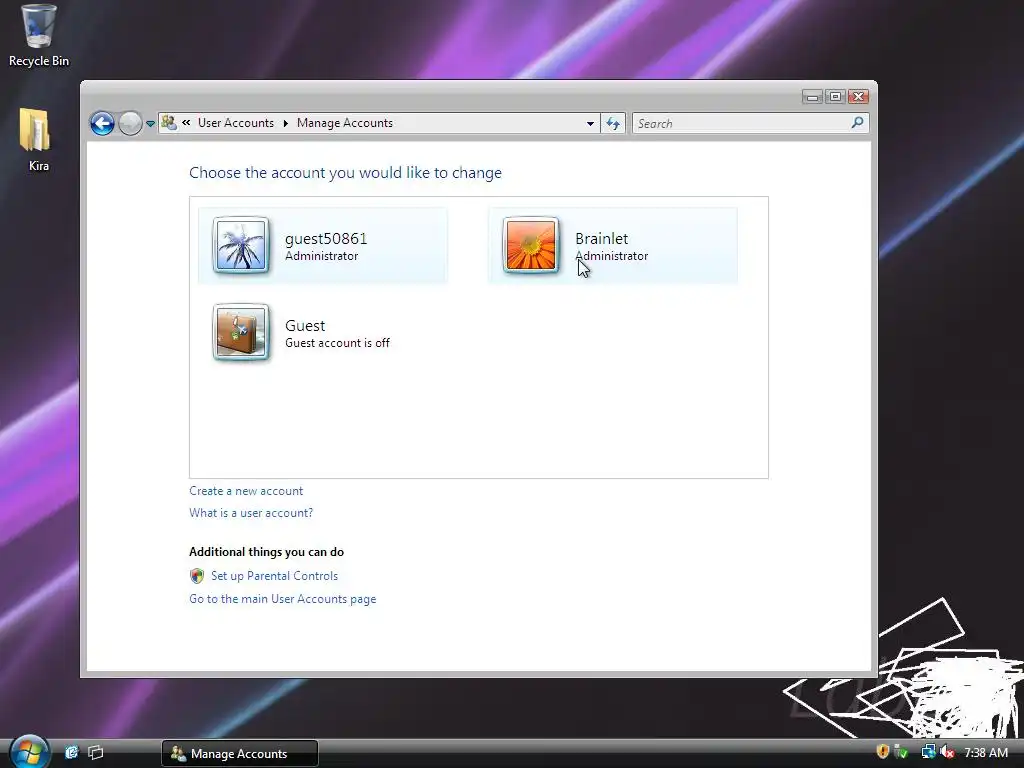Open the Windows Start orb
Viewport: 1024px width, 768px height.
[29, 752]
